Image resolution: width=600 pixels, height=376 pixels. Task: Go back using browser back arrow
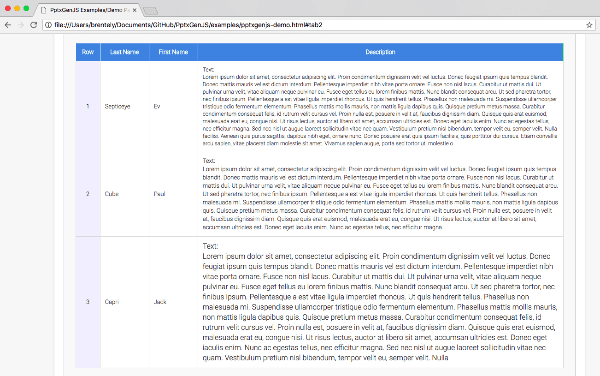point(8,25)
